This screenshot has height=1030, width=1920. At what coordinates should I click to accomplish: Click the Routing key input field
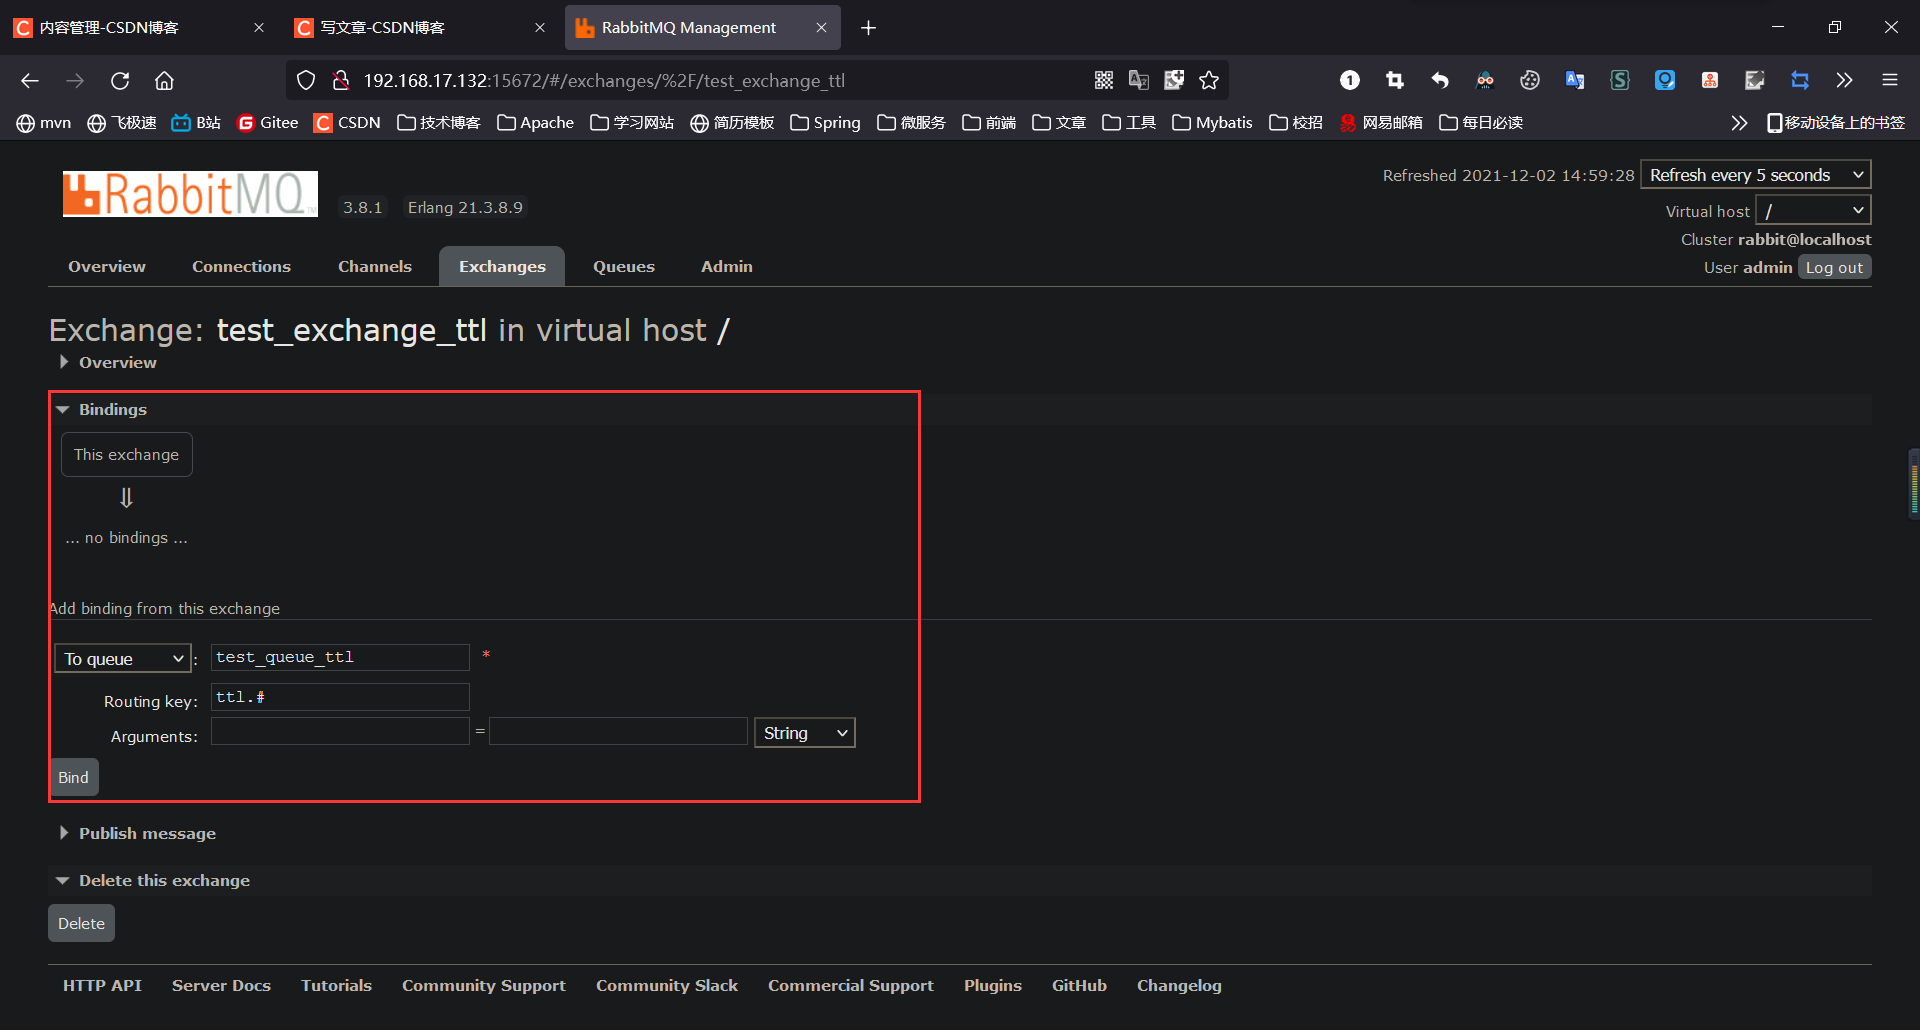[x=340, y=697]
